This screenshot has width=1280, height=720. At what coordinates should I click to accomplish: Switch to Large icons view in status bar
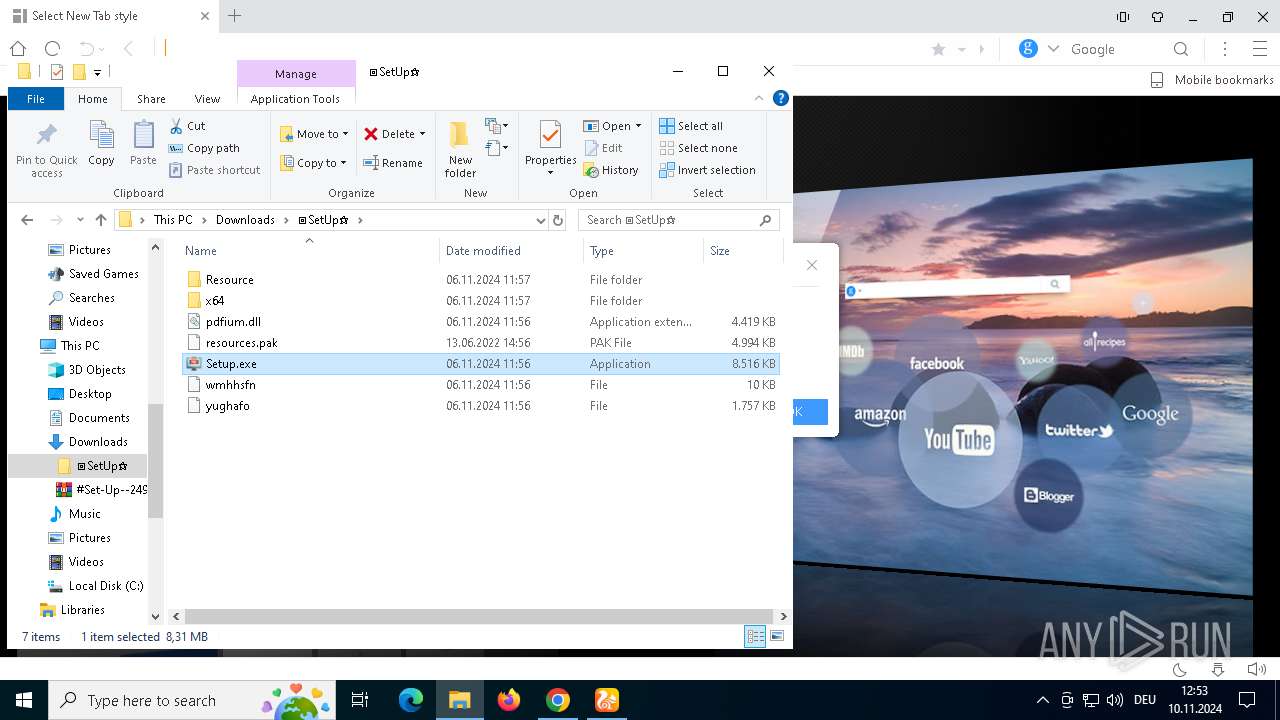coord(777,636)
